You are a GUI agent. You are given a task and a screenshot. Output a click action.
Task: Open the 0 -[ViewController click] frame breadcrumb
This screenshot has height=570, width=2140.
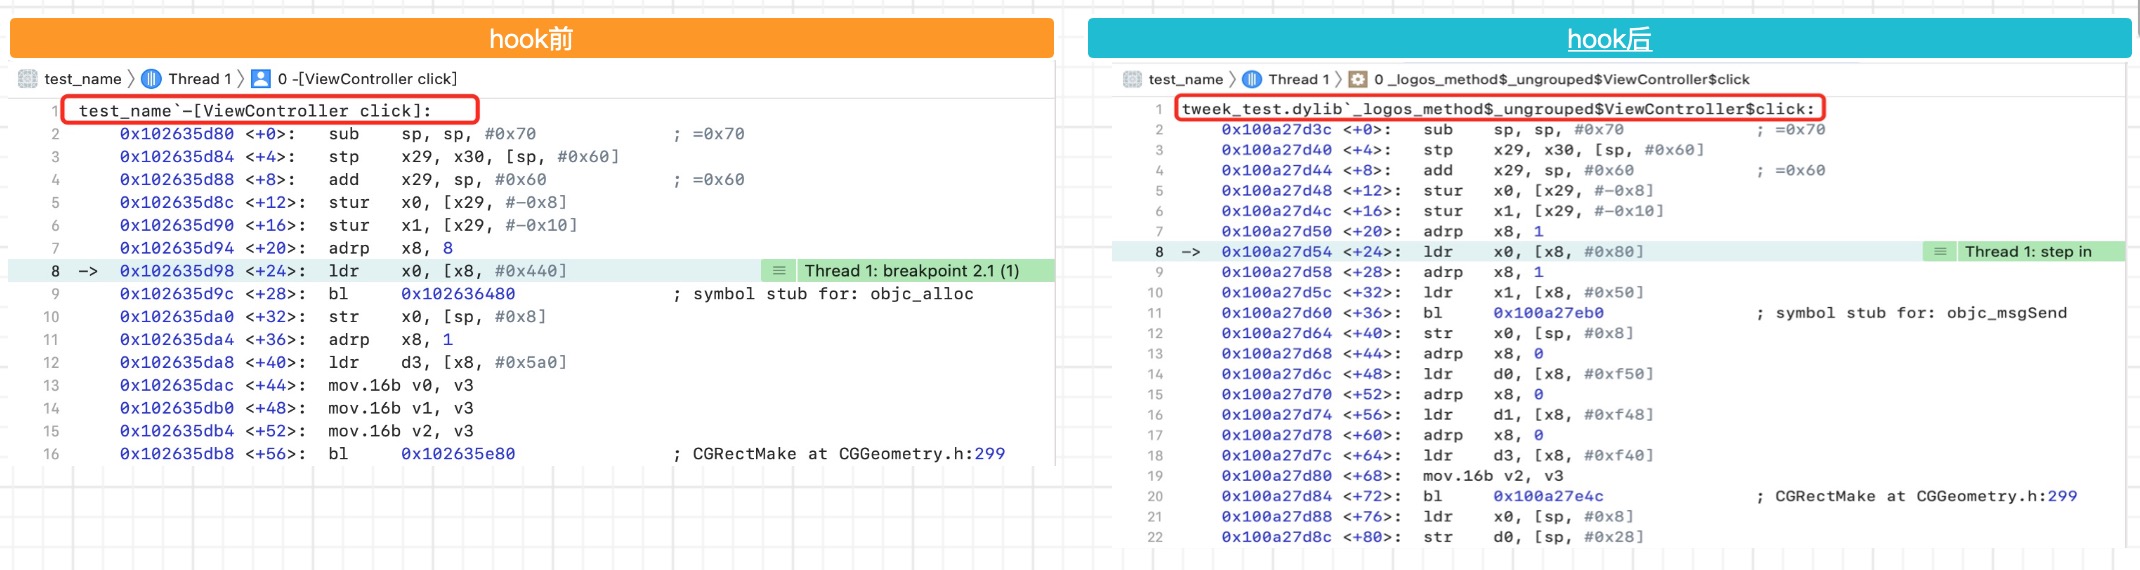367,79
